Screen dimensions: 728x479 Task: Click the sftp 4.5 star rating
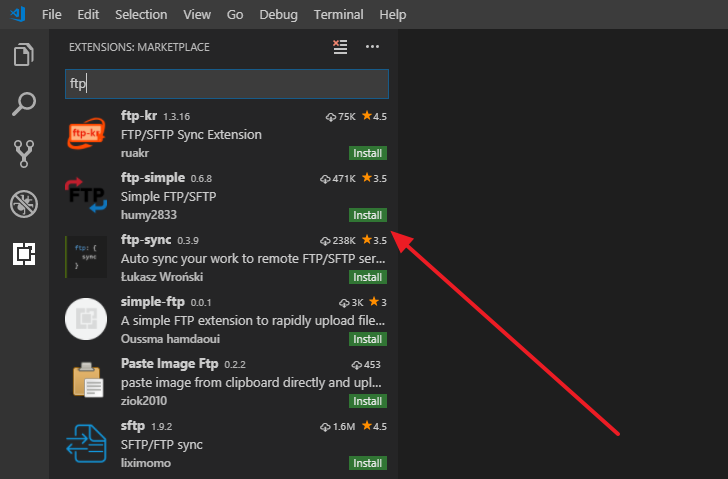[374, 426]
